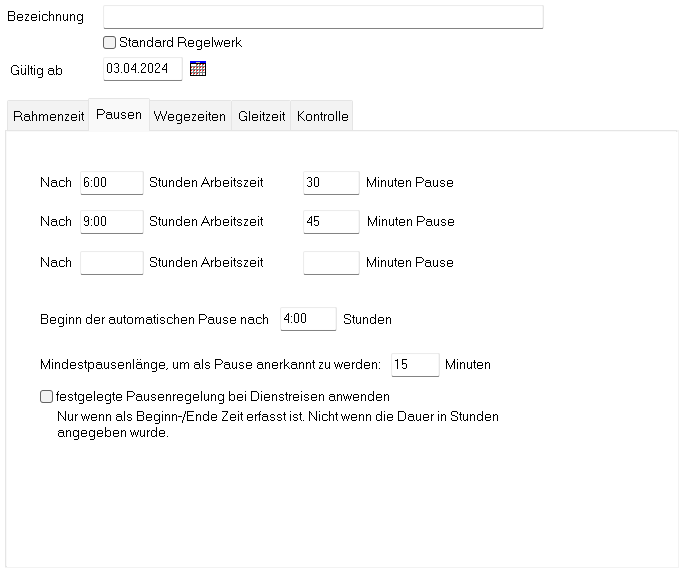This screenshot has height=570, width=685.
Task: Focus the 6:00 Stunden Arbeitszeit field
Action: (x=111, y=183)
